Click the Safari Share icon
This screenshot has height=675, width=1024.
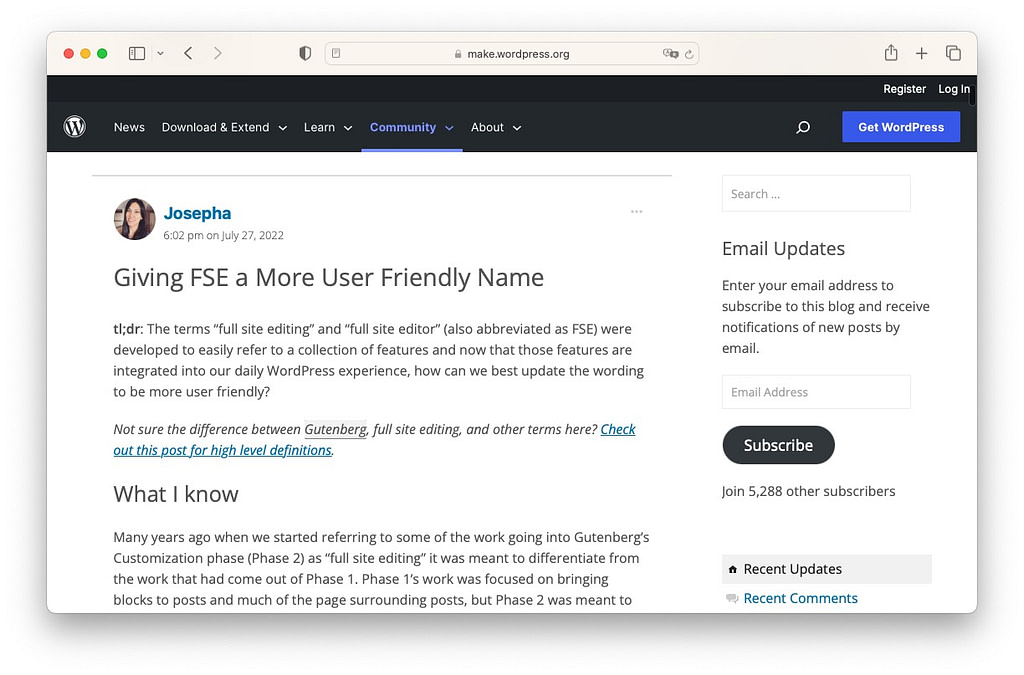(x=890, y=53)
